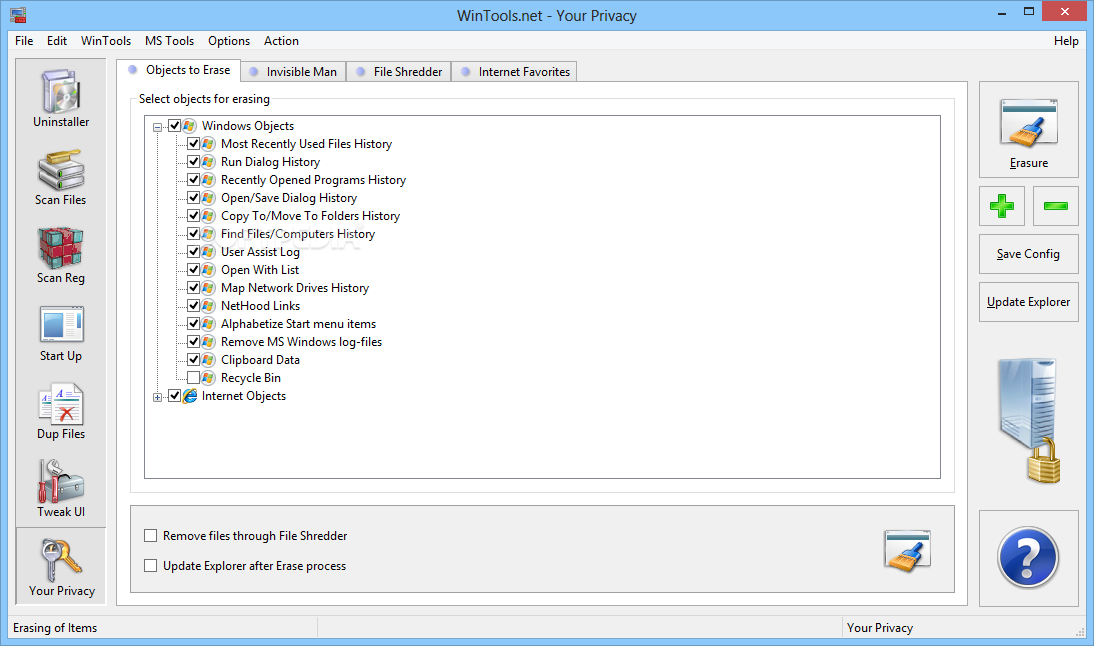Screen dimensions: 1094x646
Task: Expand the Internet Objects tree node
Action: pyautogui.click(x=158, y=397)
